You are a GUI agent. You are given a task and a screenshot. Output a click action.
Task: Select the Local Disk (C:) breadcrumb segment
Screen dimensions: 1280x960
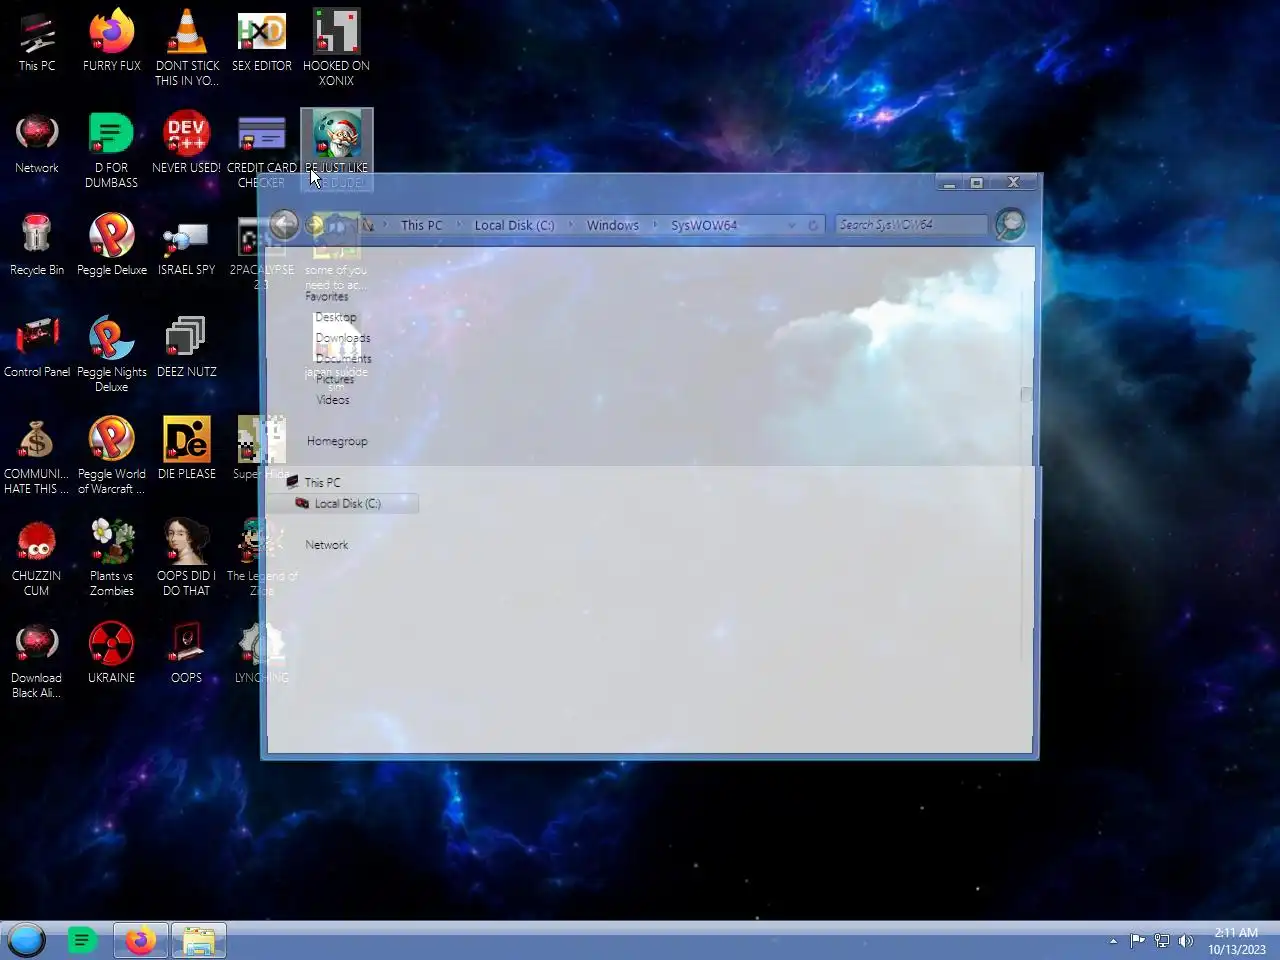pyautogui.click(x=514, y=225)
